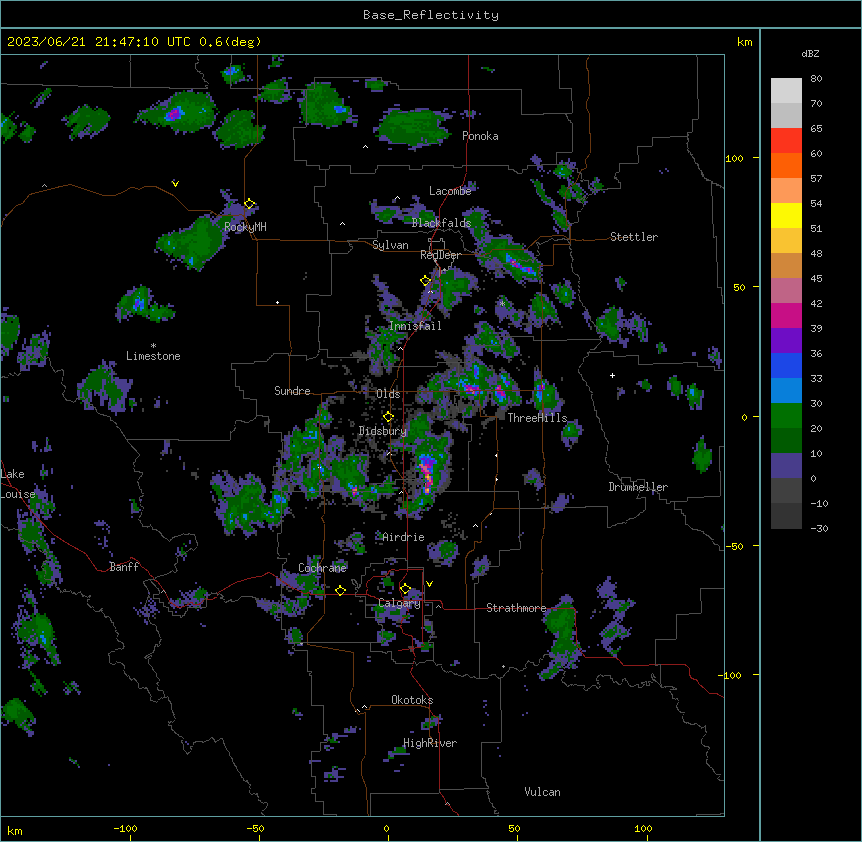Screen dimensions: 862x842
Task: Select the -50 tick on right axis
Action: point(734,546)
